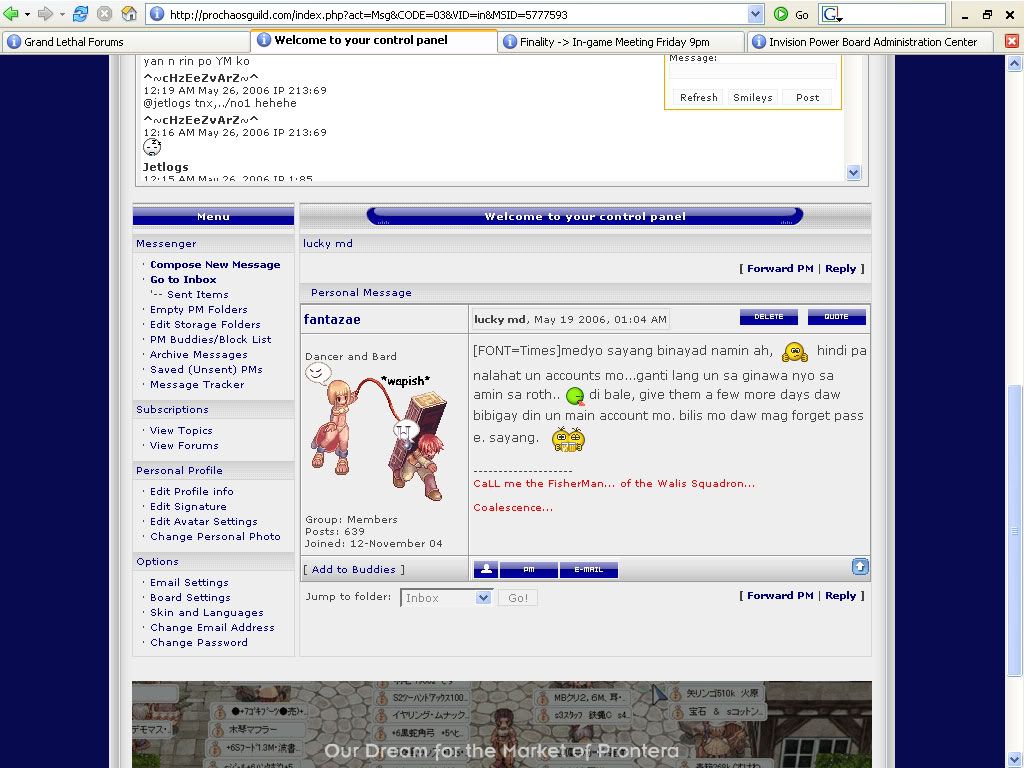1024x768 pixels.
Task: Click the Home icon in toolbar
Action: tap(129, 14)
